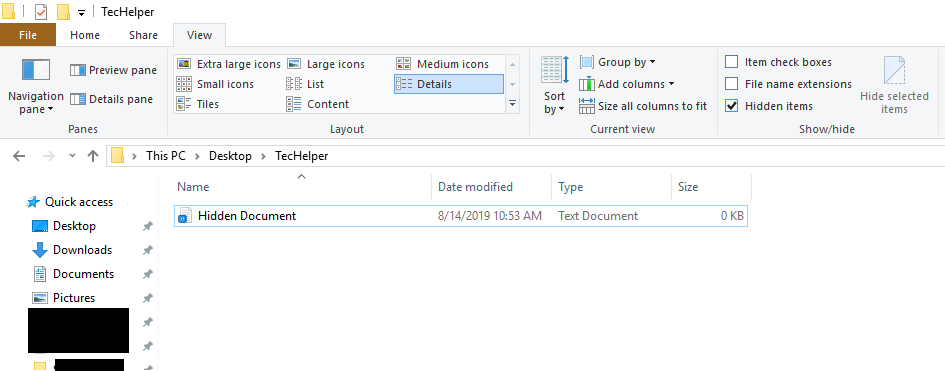Viewport: 945px width, 371px height.
Task: Click the Text Document type cell
Action: coord(598,216)
